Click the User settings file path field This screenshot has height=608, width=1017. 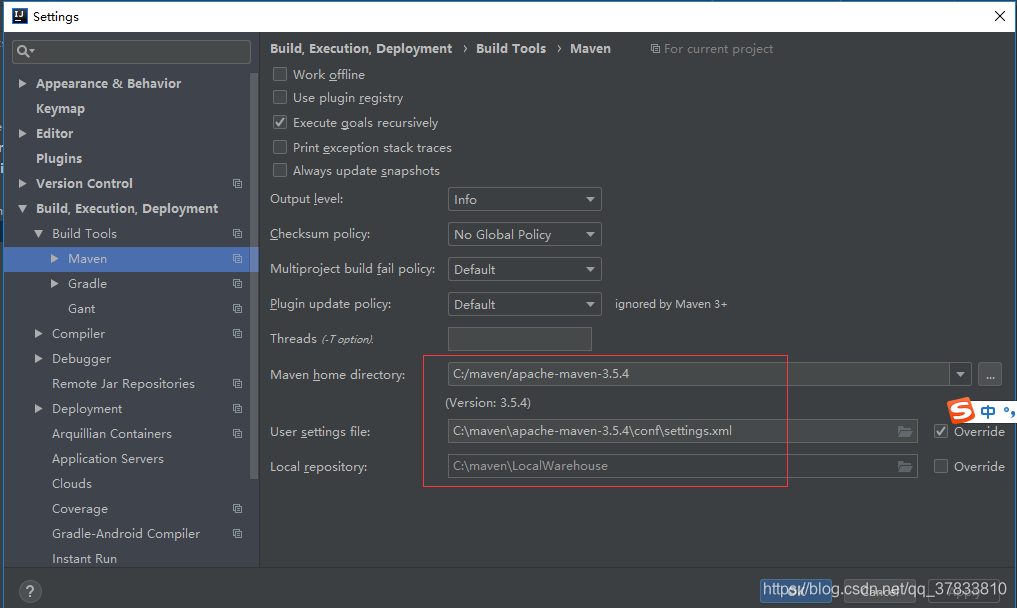[682, 432]
